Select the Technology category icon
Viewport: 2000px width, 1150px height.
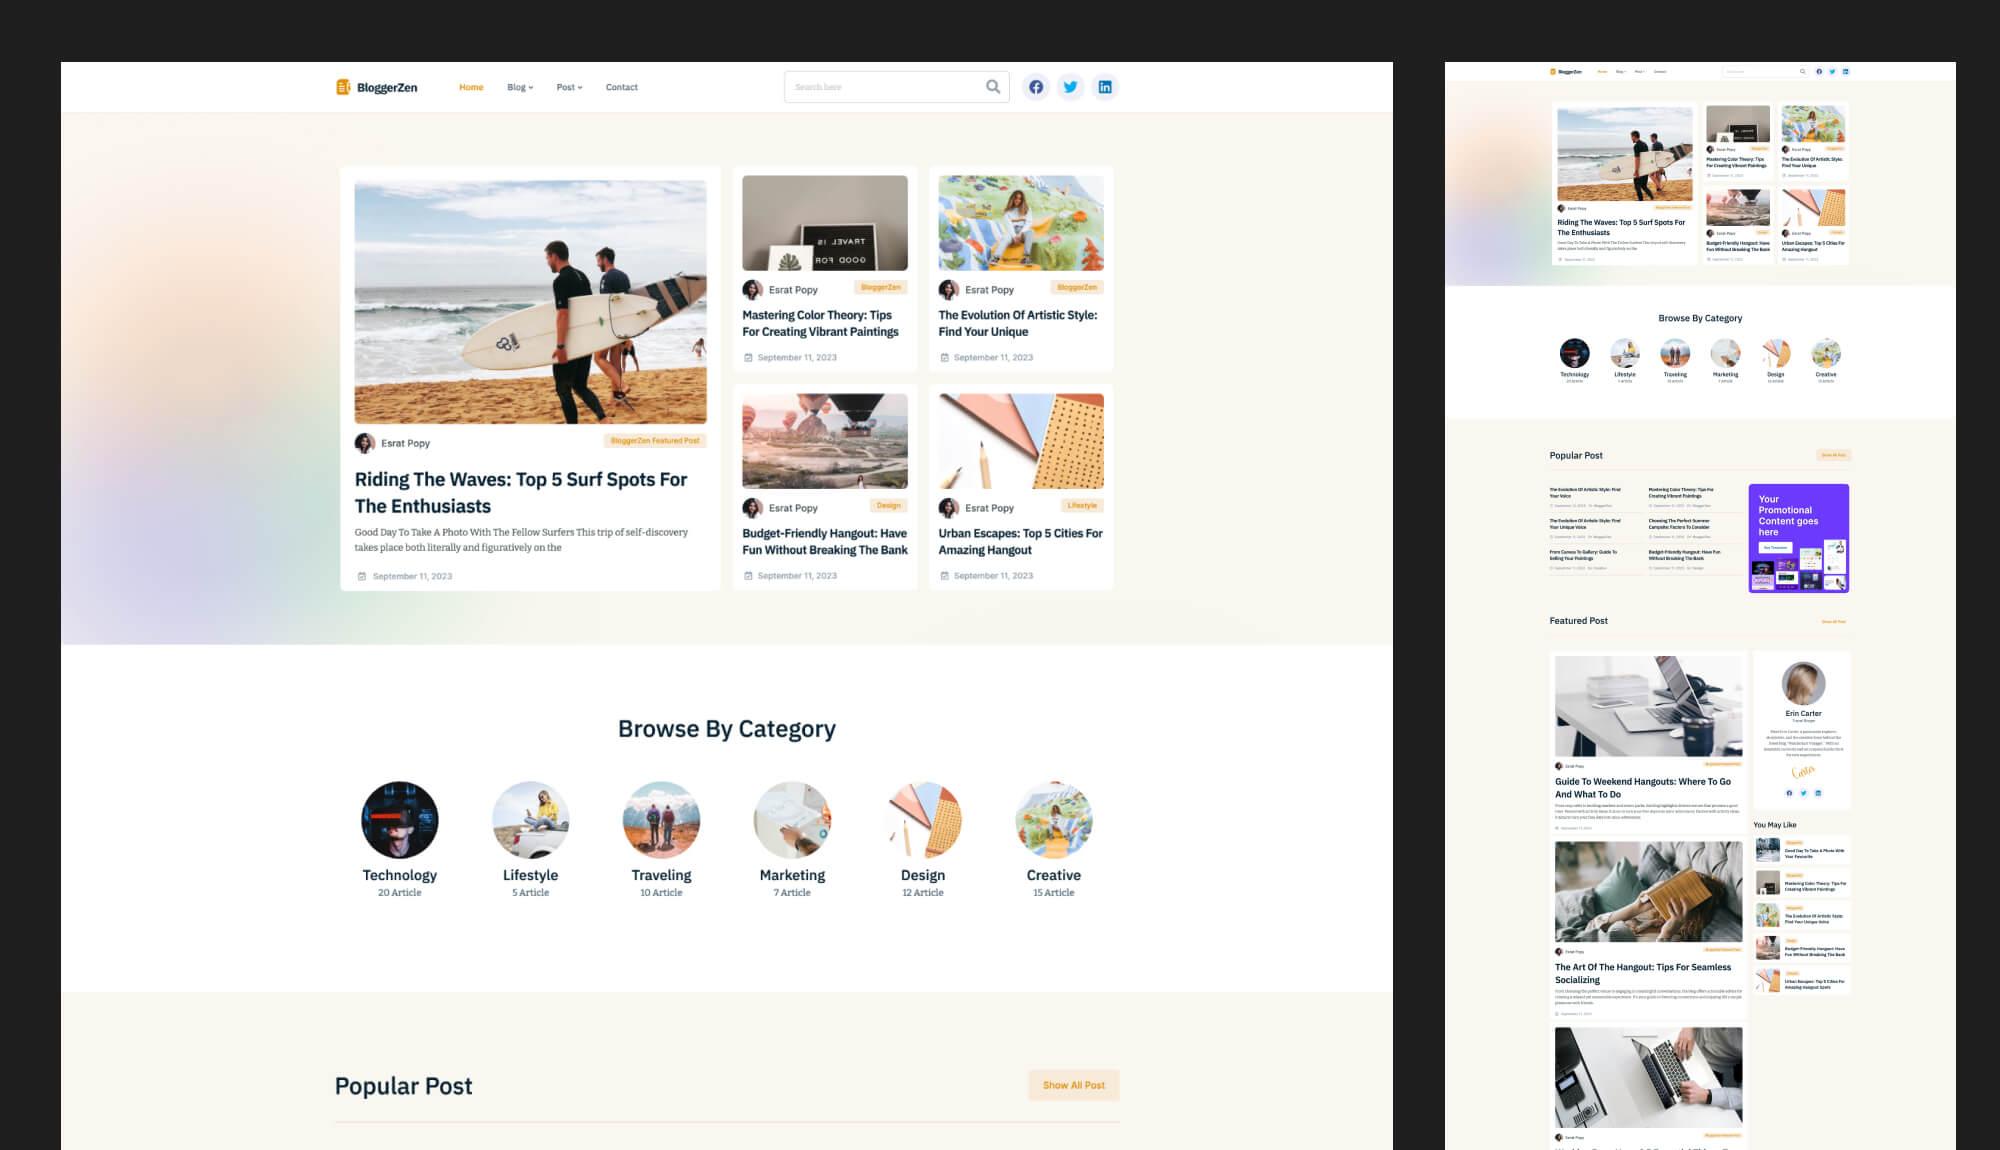coord(398,819)
